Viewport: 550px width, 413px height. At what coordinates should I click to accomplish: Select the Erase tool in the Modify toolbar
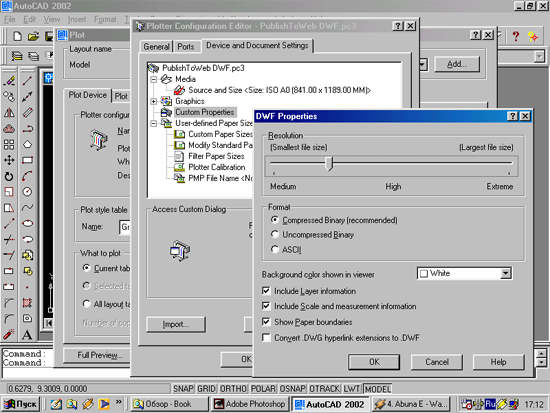point(9,81)
